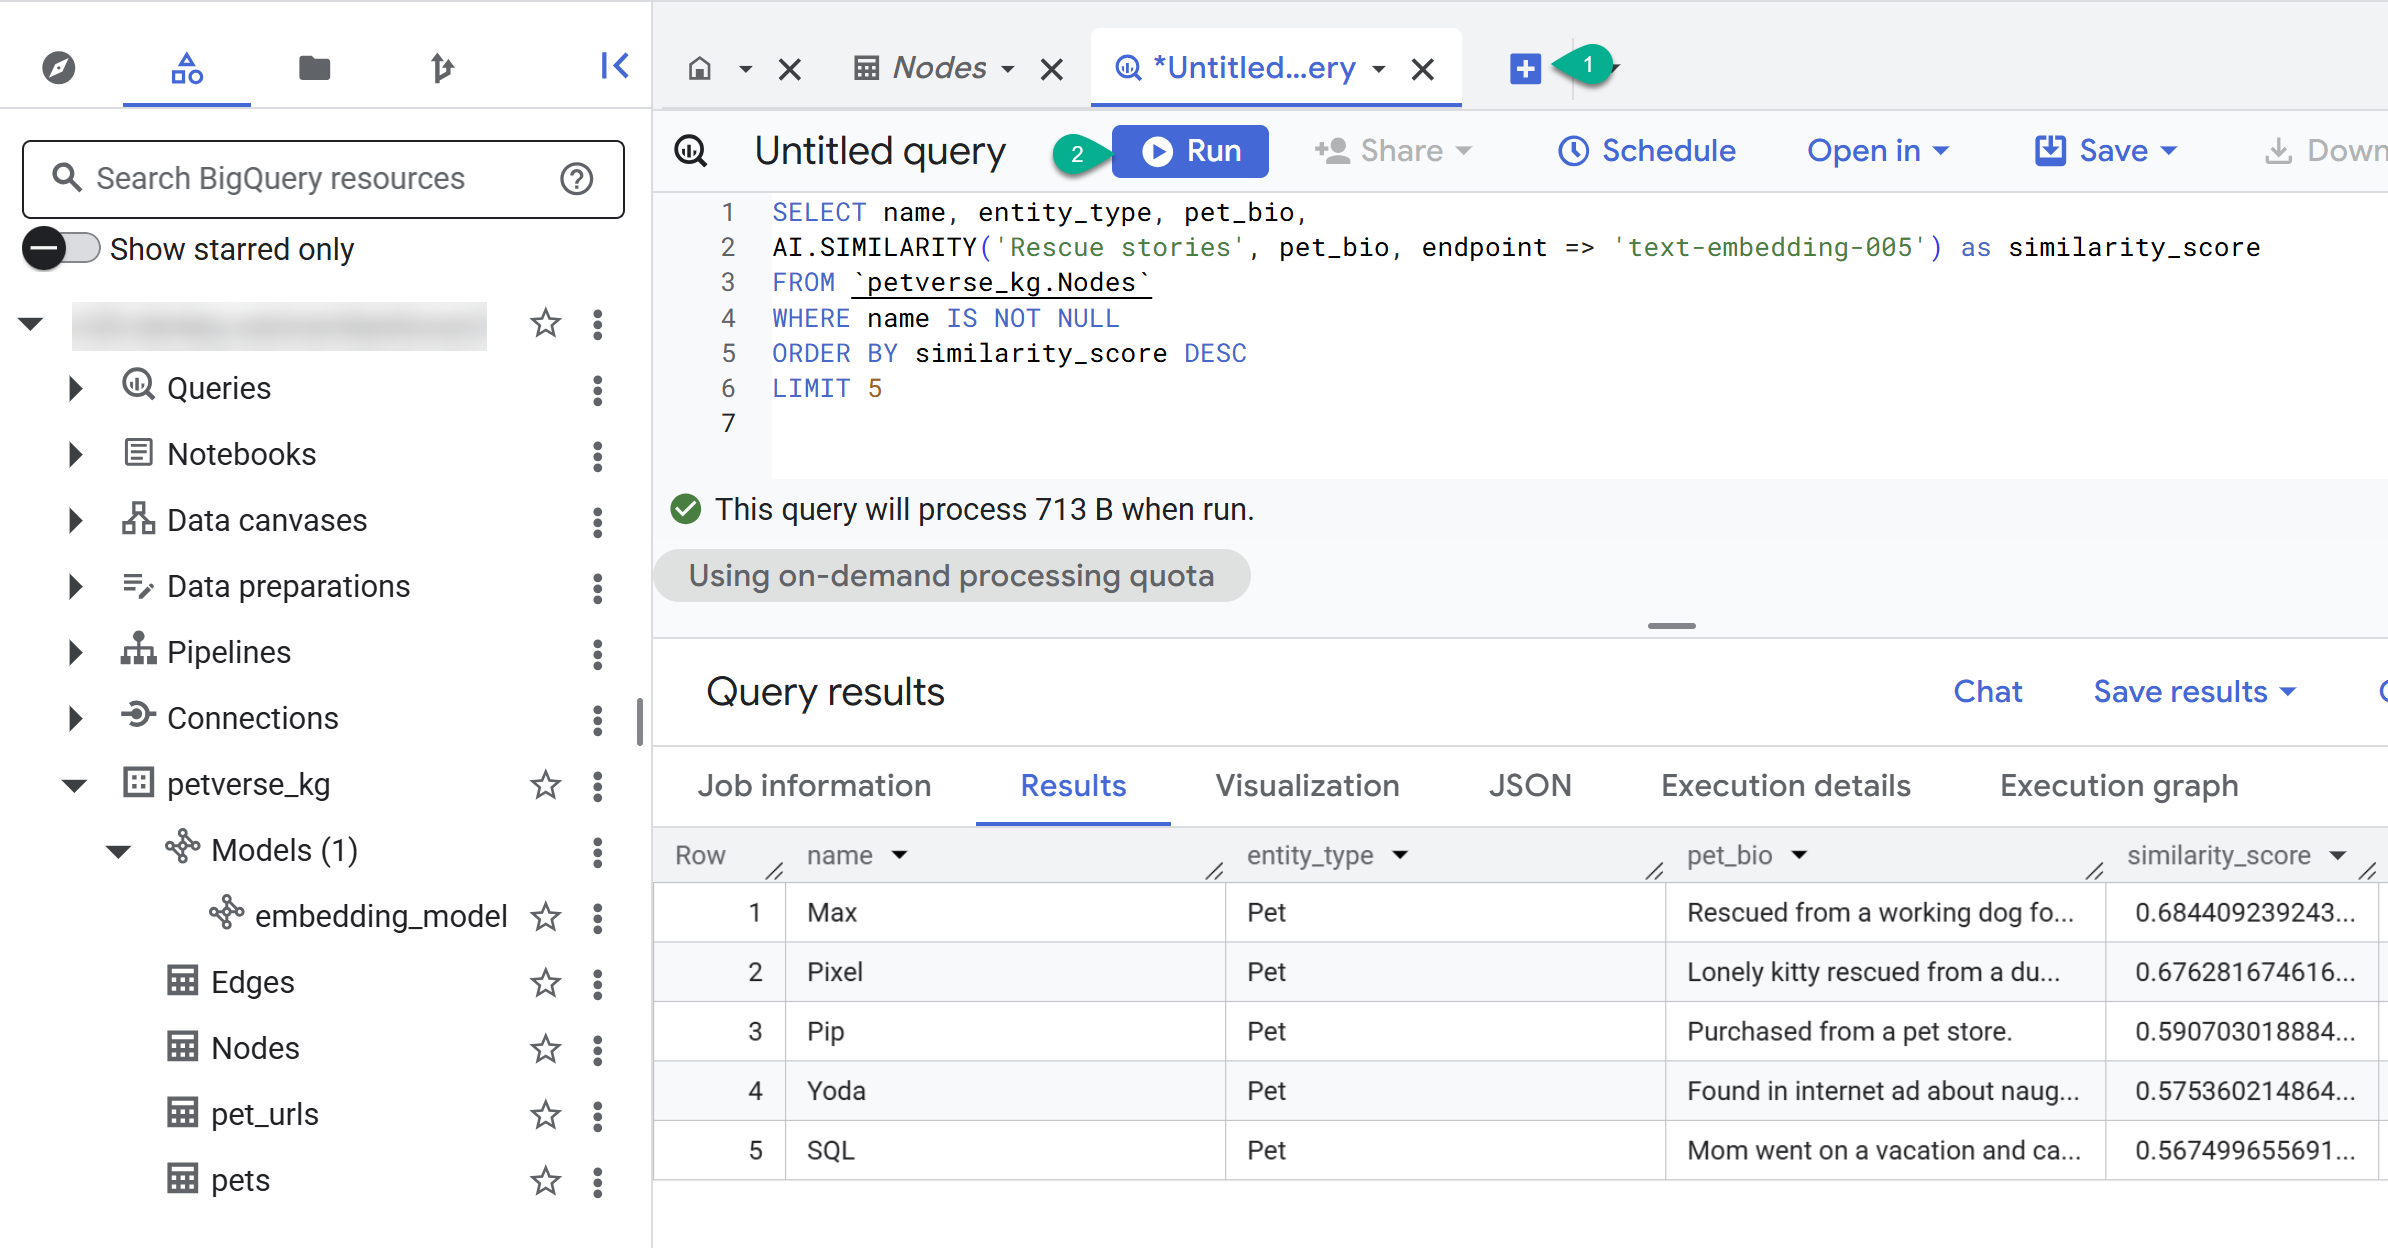The height and width of the screenshot is (1248, 2388).
Task: Open actions menu for Edges table
Action: [598, 983]
